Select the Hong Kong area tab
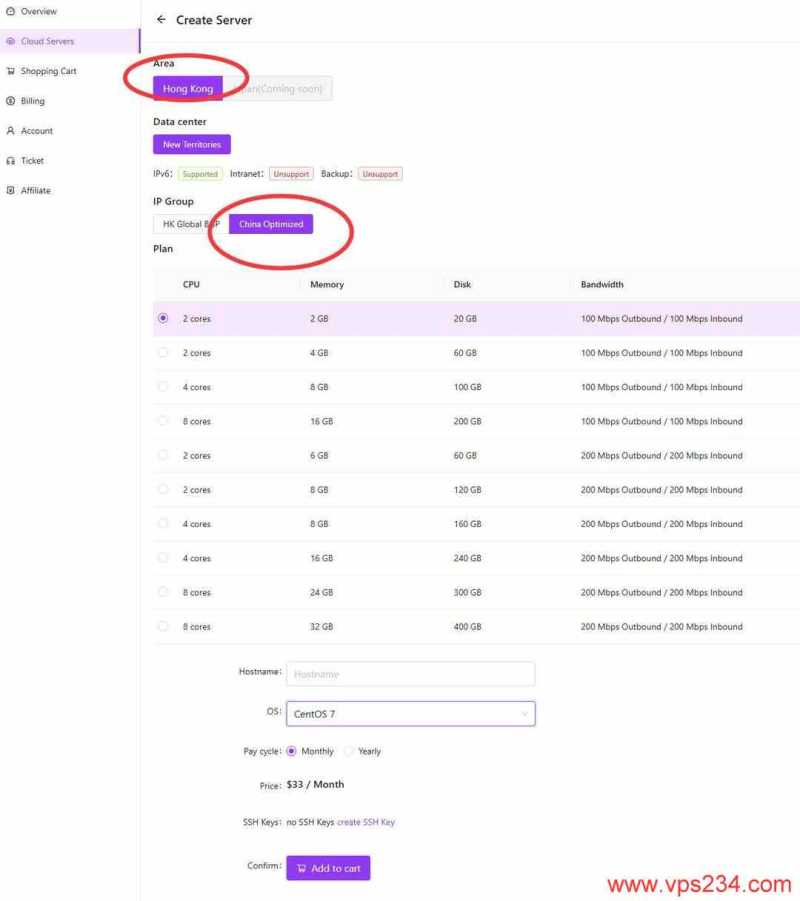 (188, 89)
